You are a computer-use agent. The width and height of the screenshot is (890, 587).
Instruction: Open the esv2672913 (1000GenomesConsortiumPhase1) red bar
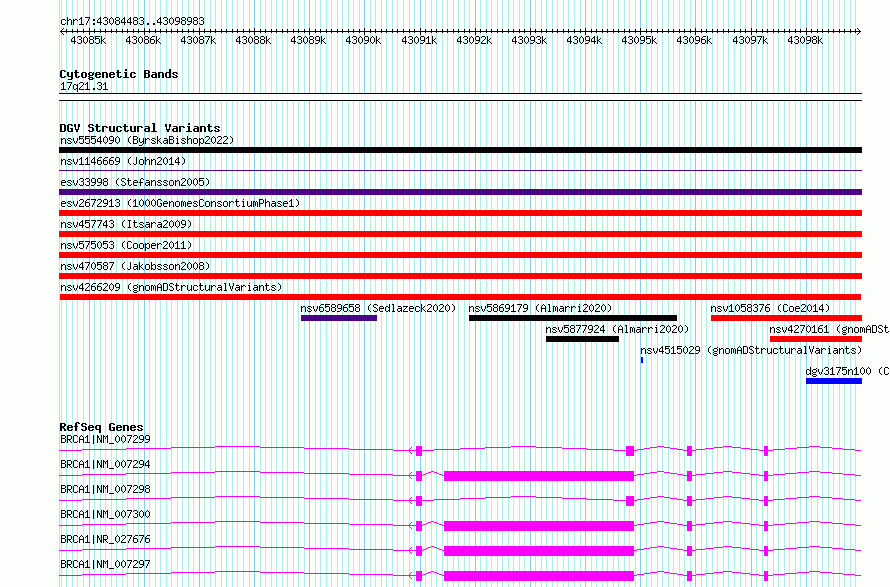pos(460,213)
